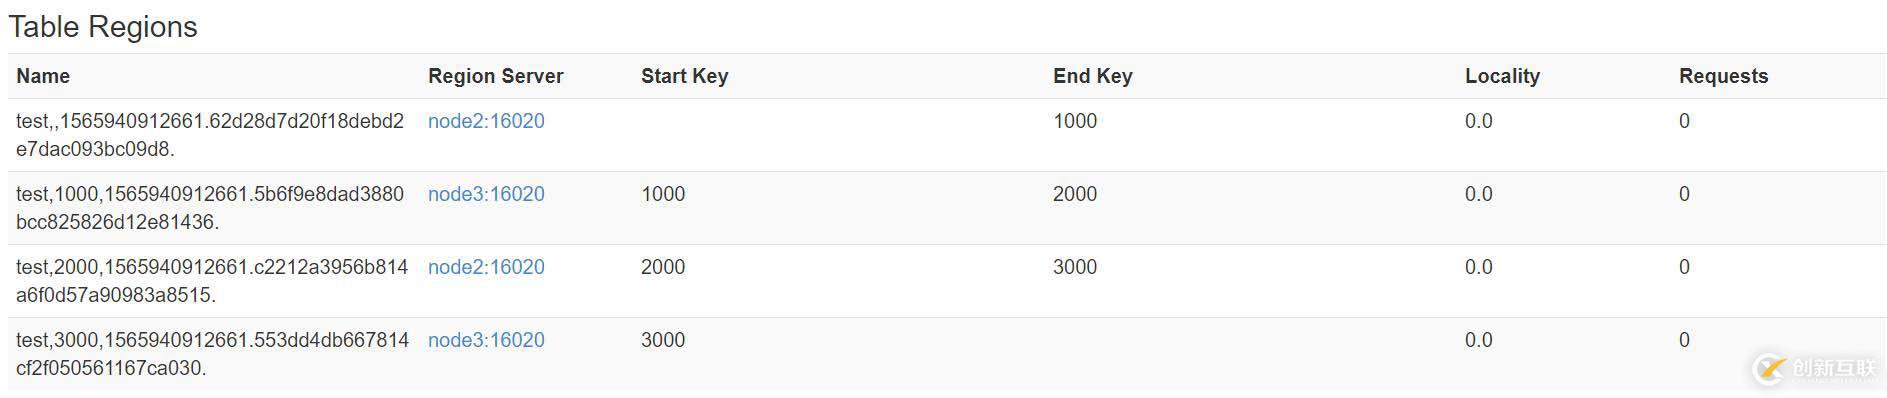
Task: Select the Table Regions heading
Action: click(x=103, y=27)
